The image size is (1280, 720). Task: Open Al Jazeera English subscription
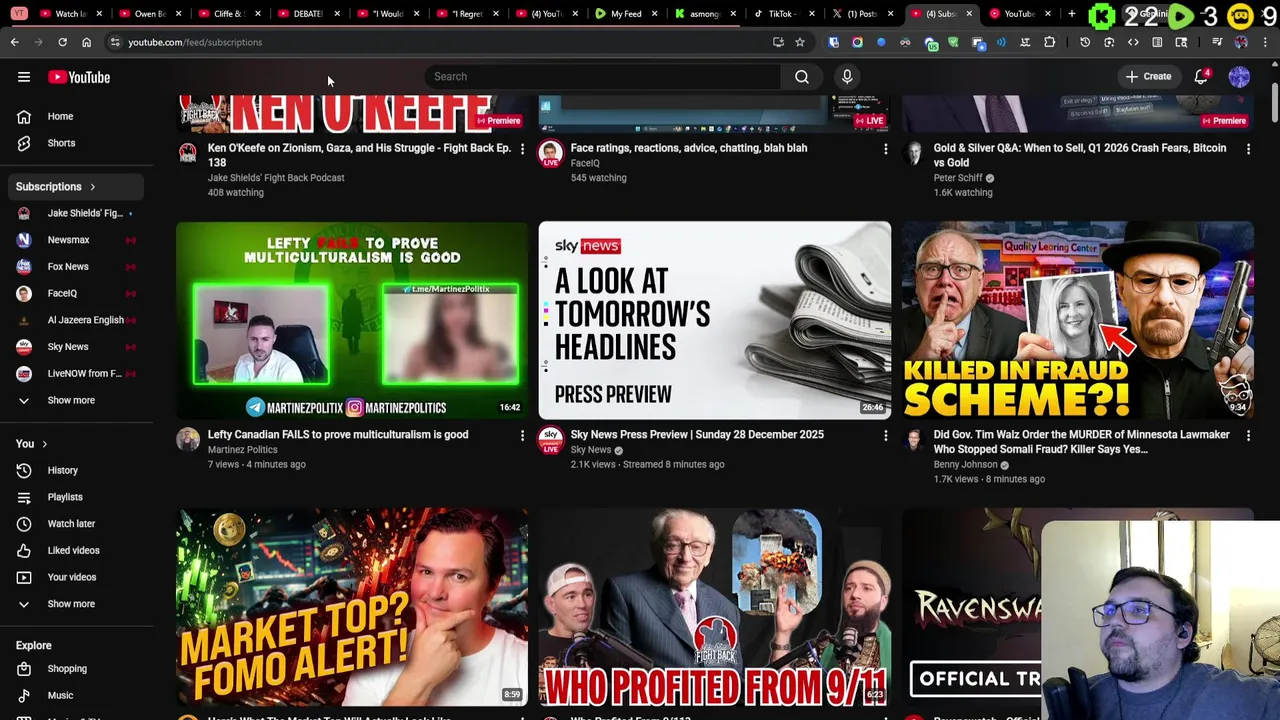[x=77, y=320]
